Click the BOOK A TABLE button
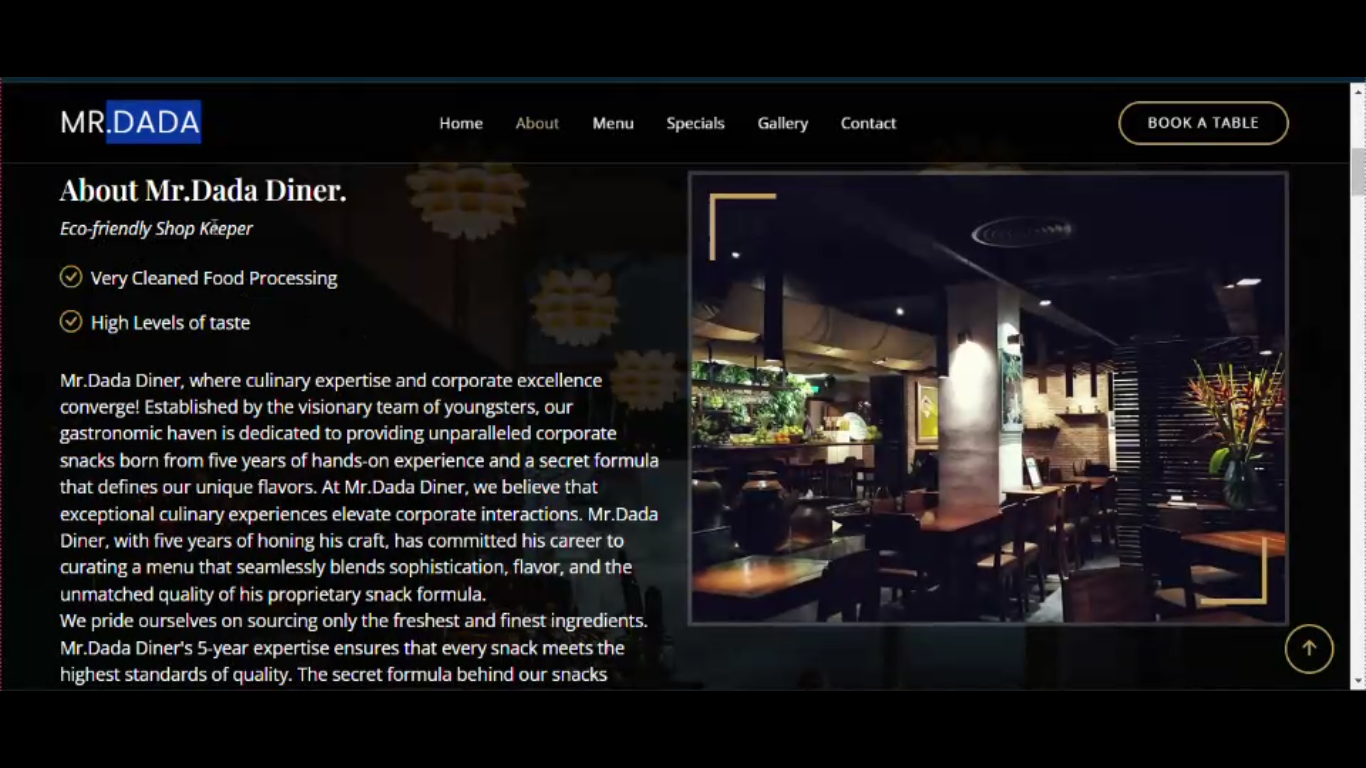The width and height of the screenshot is (1366, 768). click(1203, 123)
